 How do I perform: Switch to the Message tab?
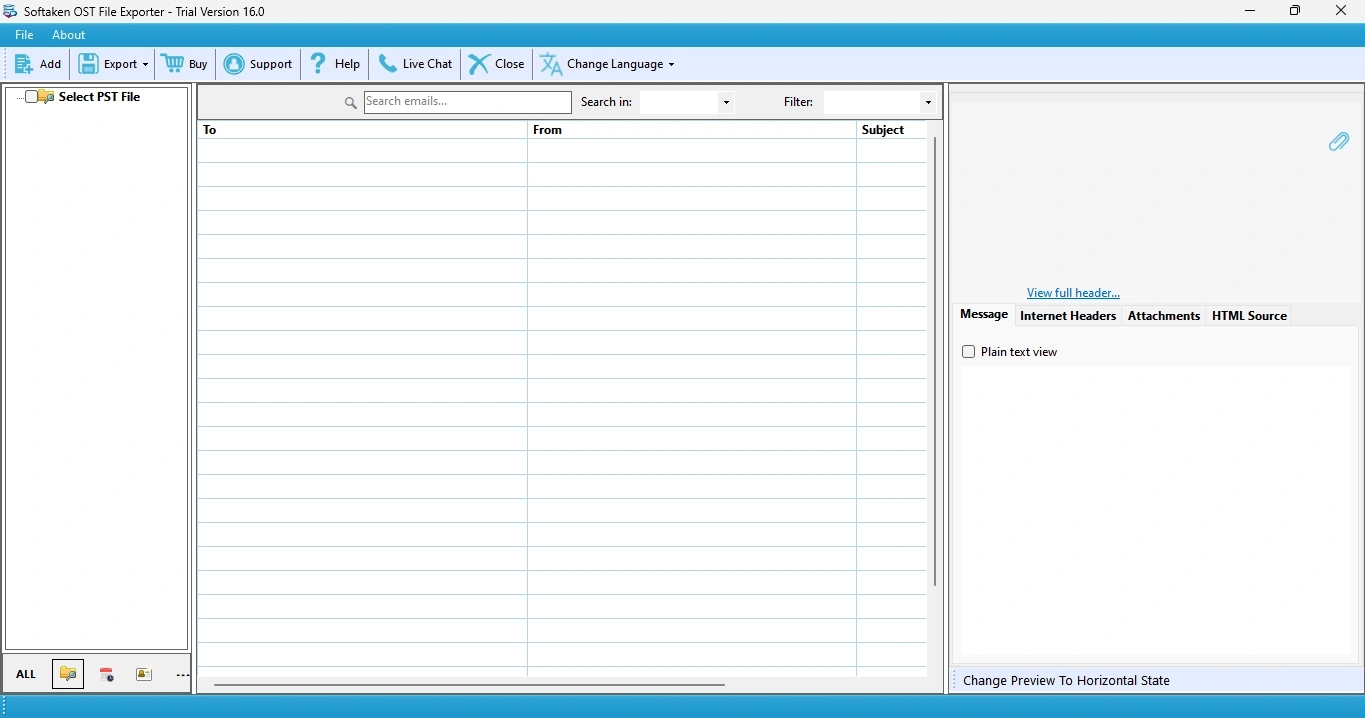[x=984, y=315]
